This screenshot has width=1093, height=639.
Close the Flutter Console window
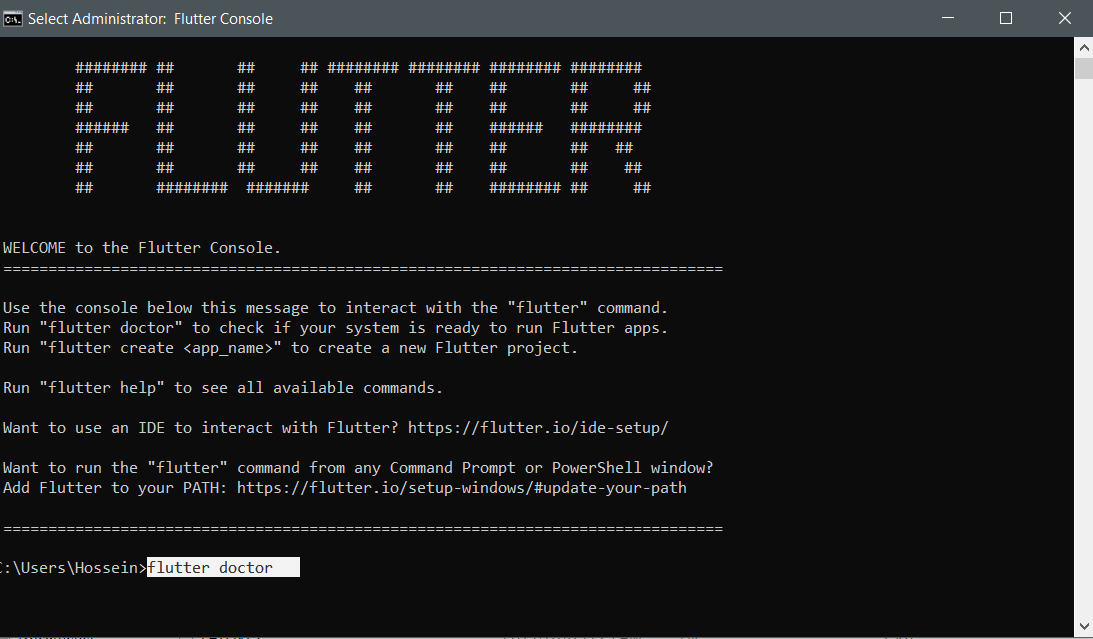click(1064, 18)
